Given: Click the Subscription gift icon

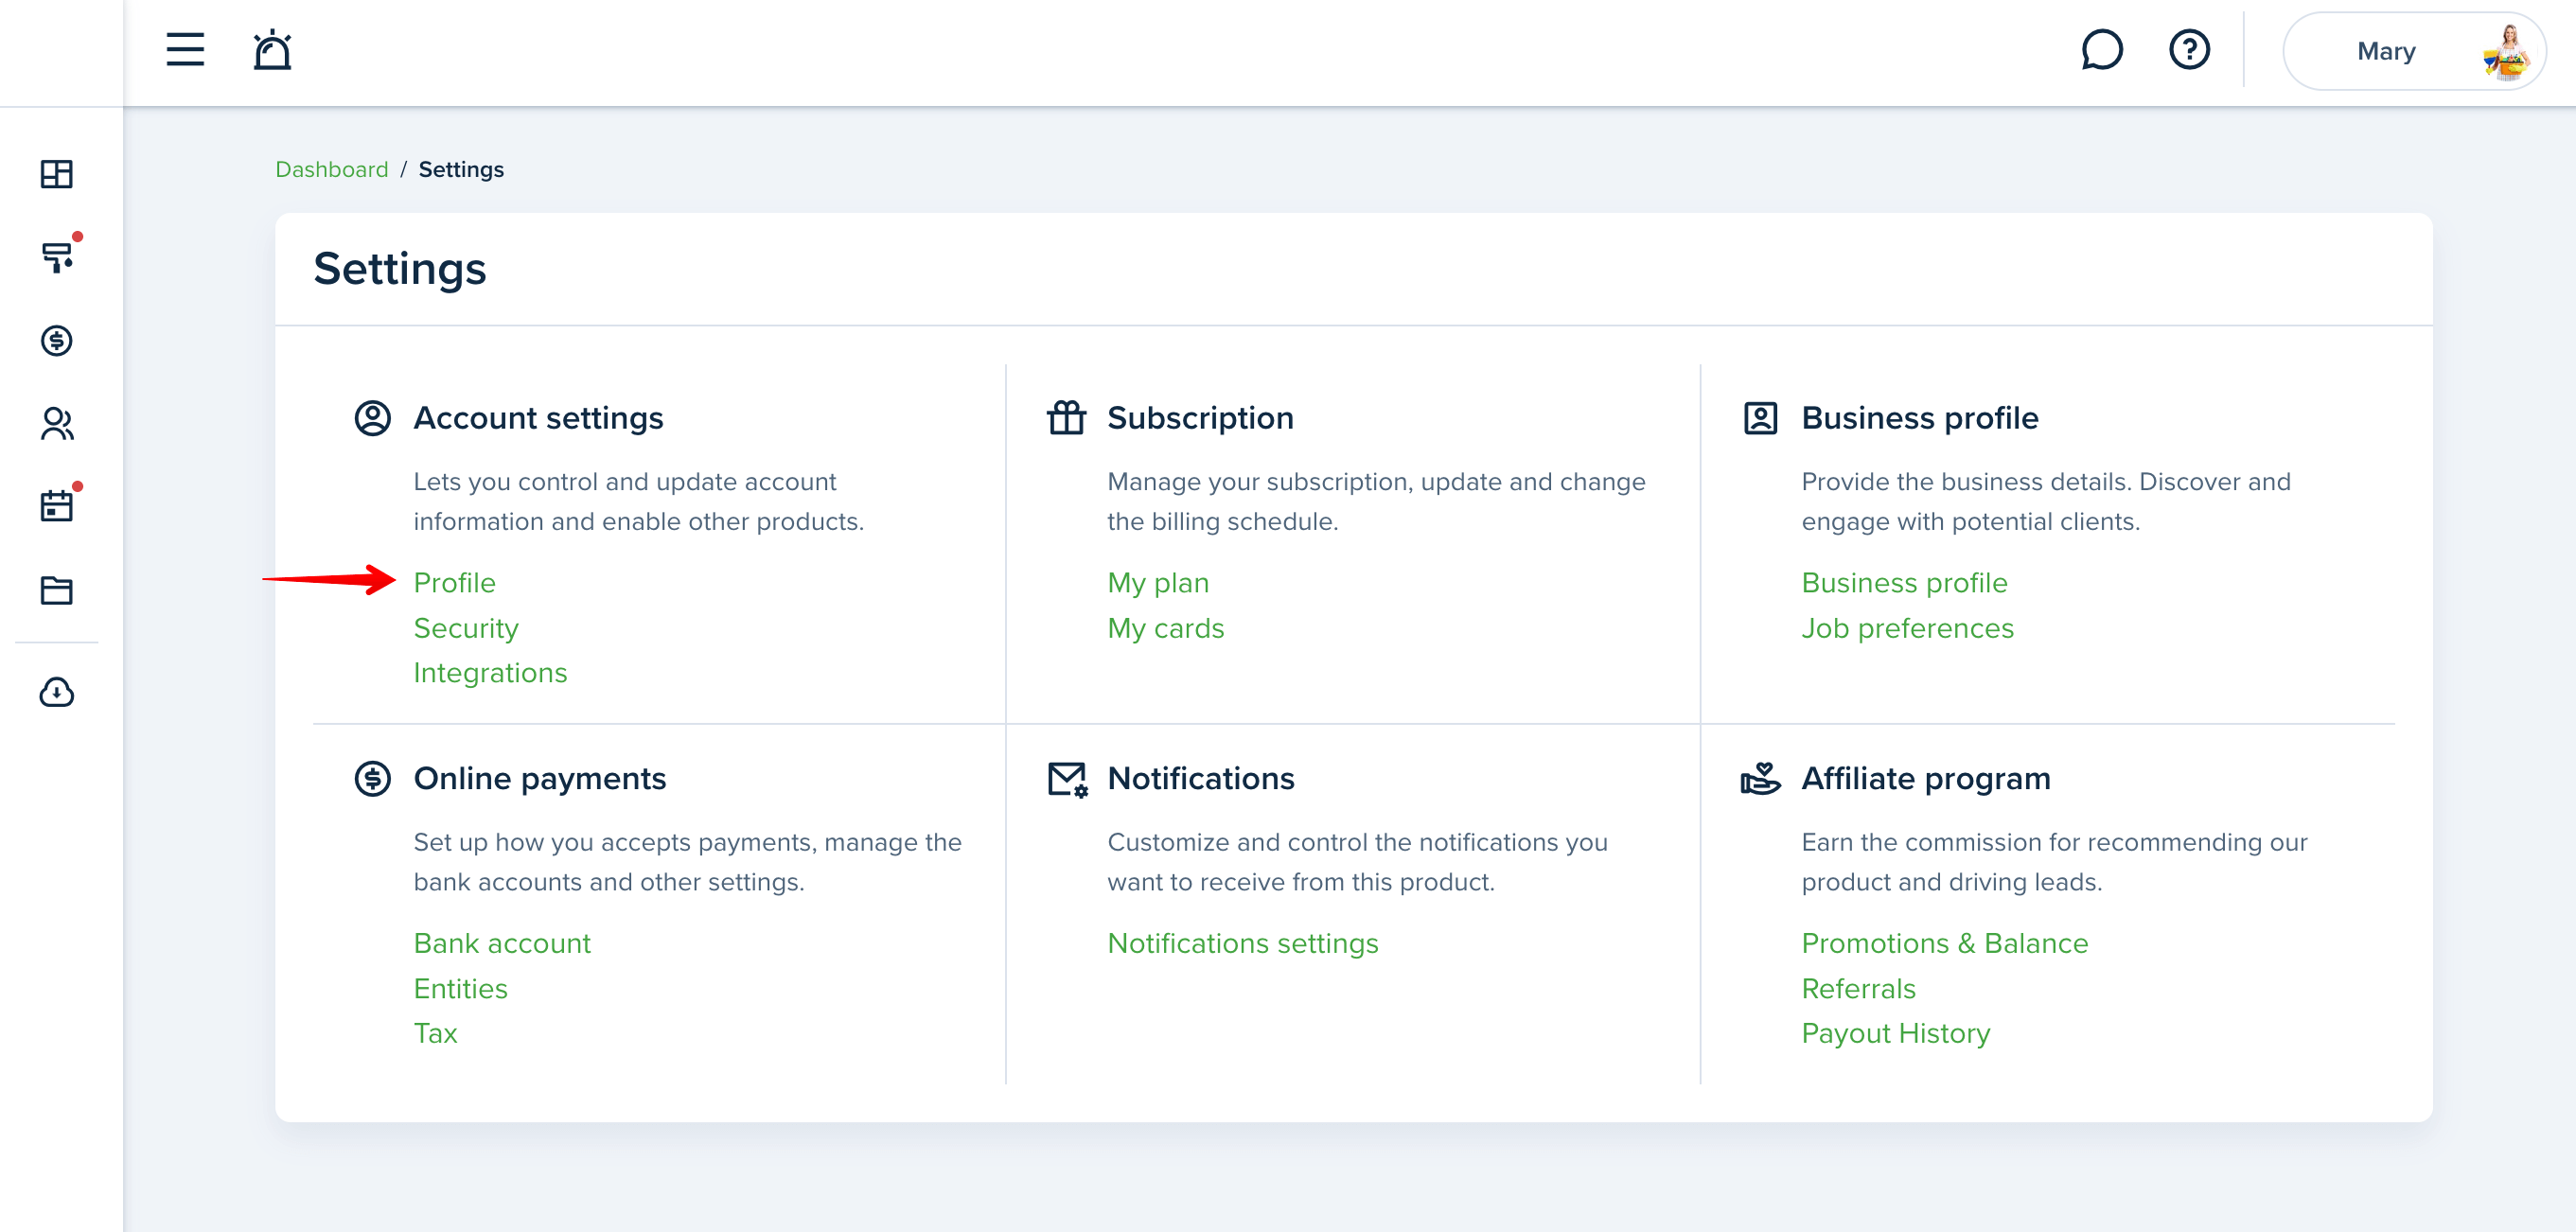Looking at the screenshot, I should click(1066, 418).
